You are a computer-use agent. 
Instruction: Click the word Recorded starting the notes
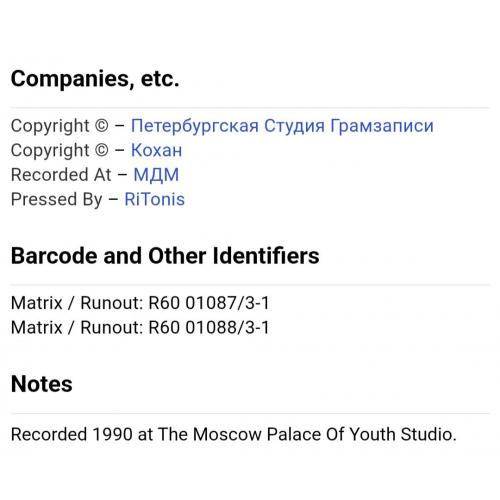click(49, 434)
